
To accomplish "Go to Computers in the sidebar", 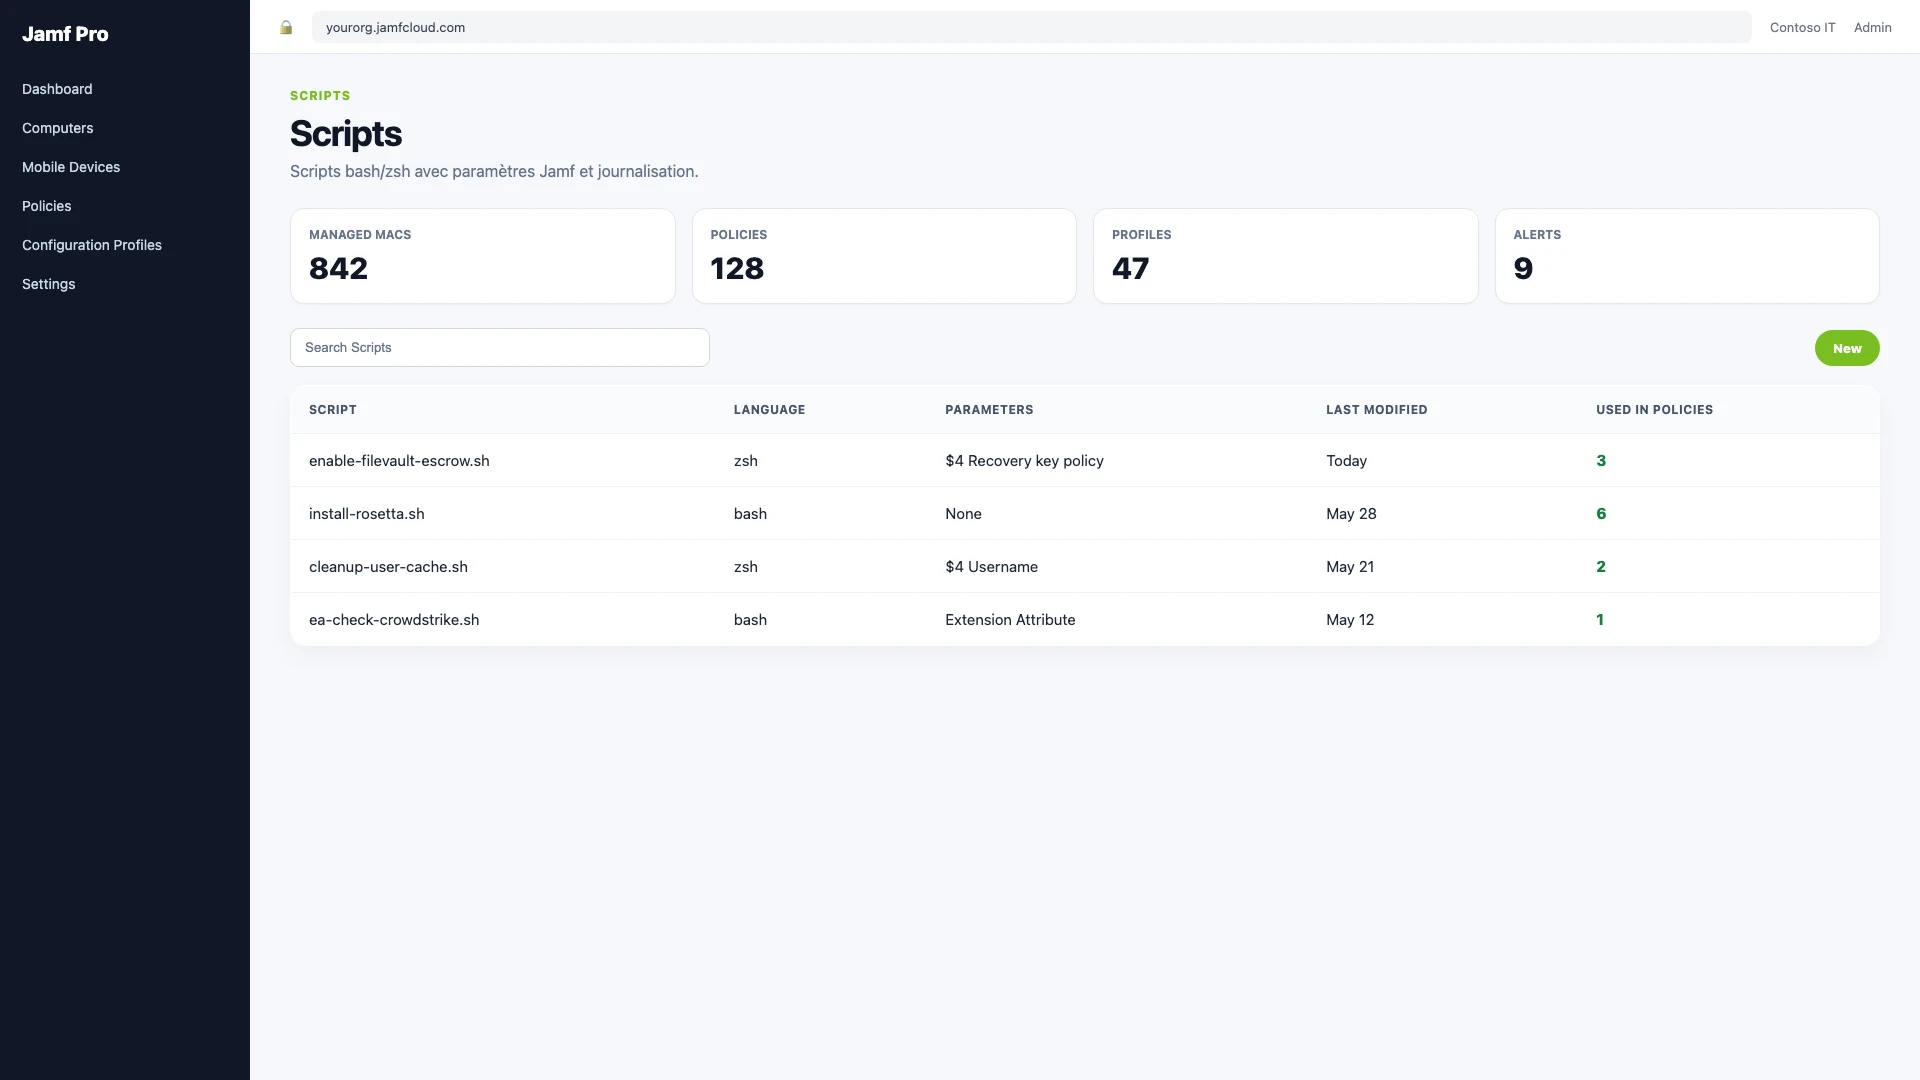I will point(57,128).
